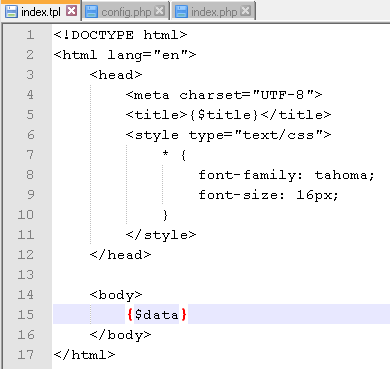Click the {$title} placeholder line
Viewport: 390px width, 369px height.
point(229,115)
